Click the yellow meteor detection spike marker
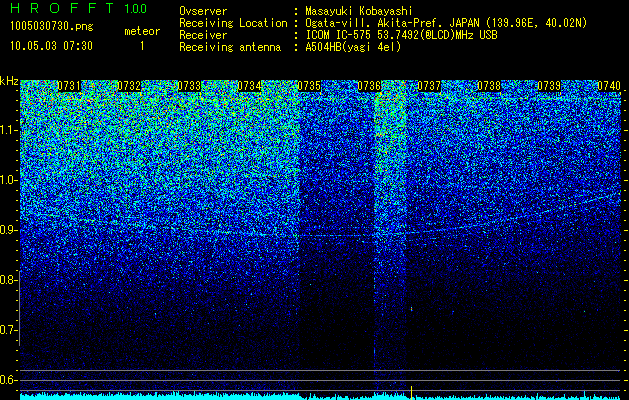Image resolution: width=629 pixels, height=400 pixels. pos(411,392)
